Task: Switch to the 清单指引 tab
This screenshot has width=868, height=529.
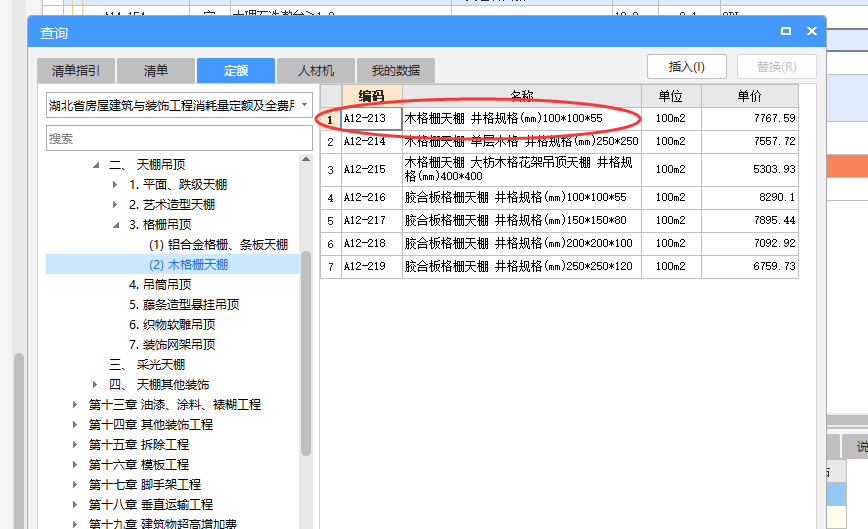Action: click(76, 70)
